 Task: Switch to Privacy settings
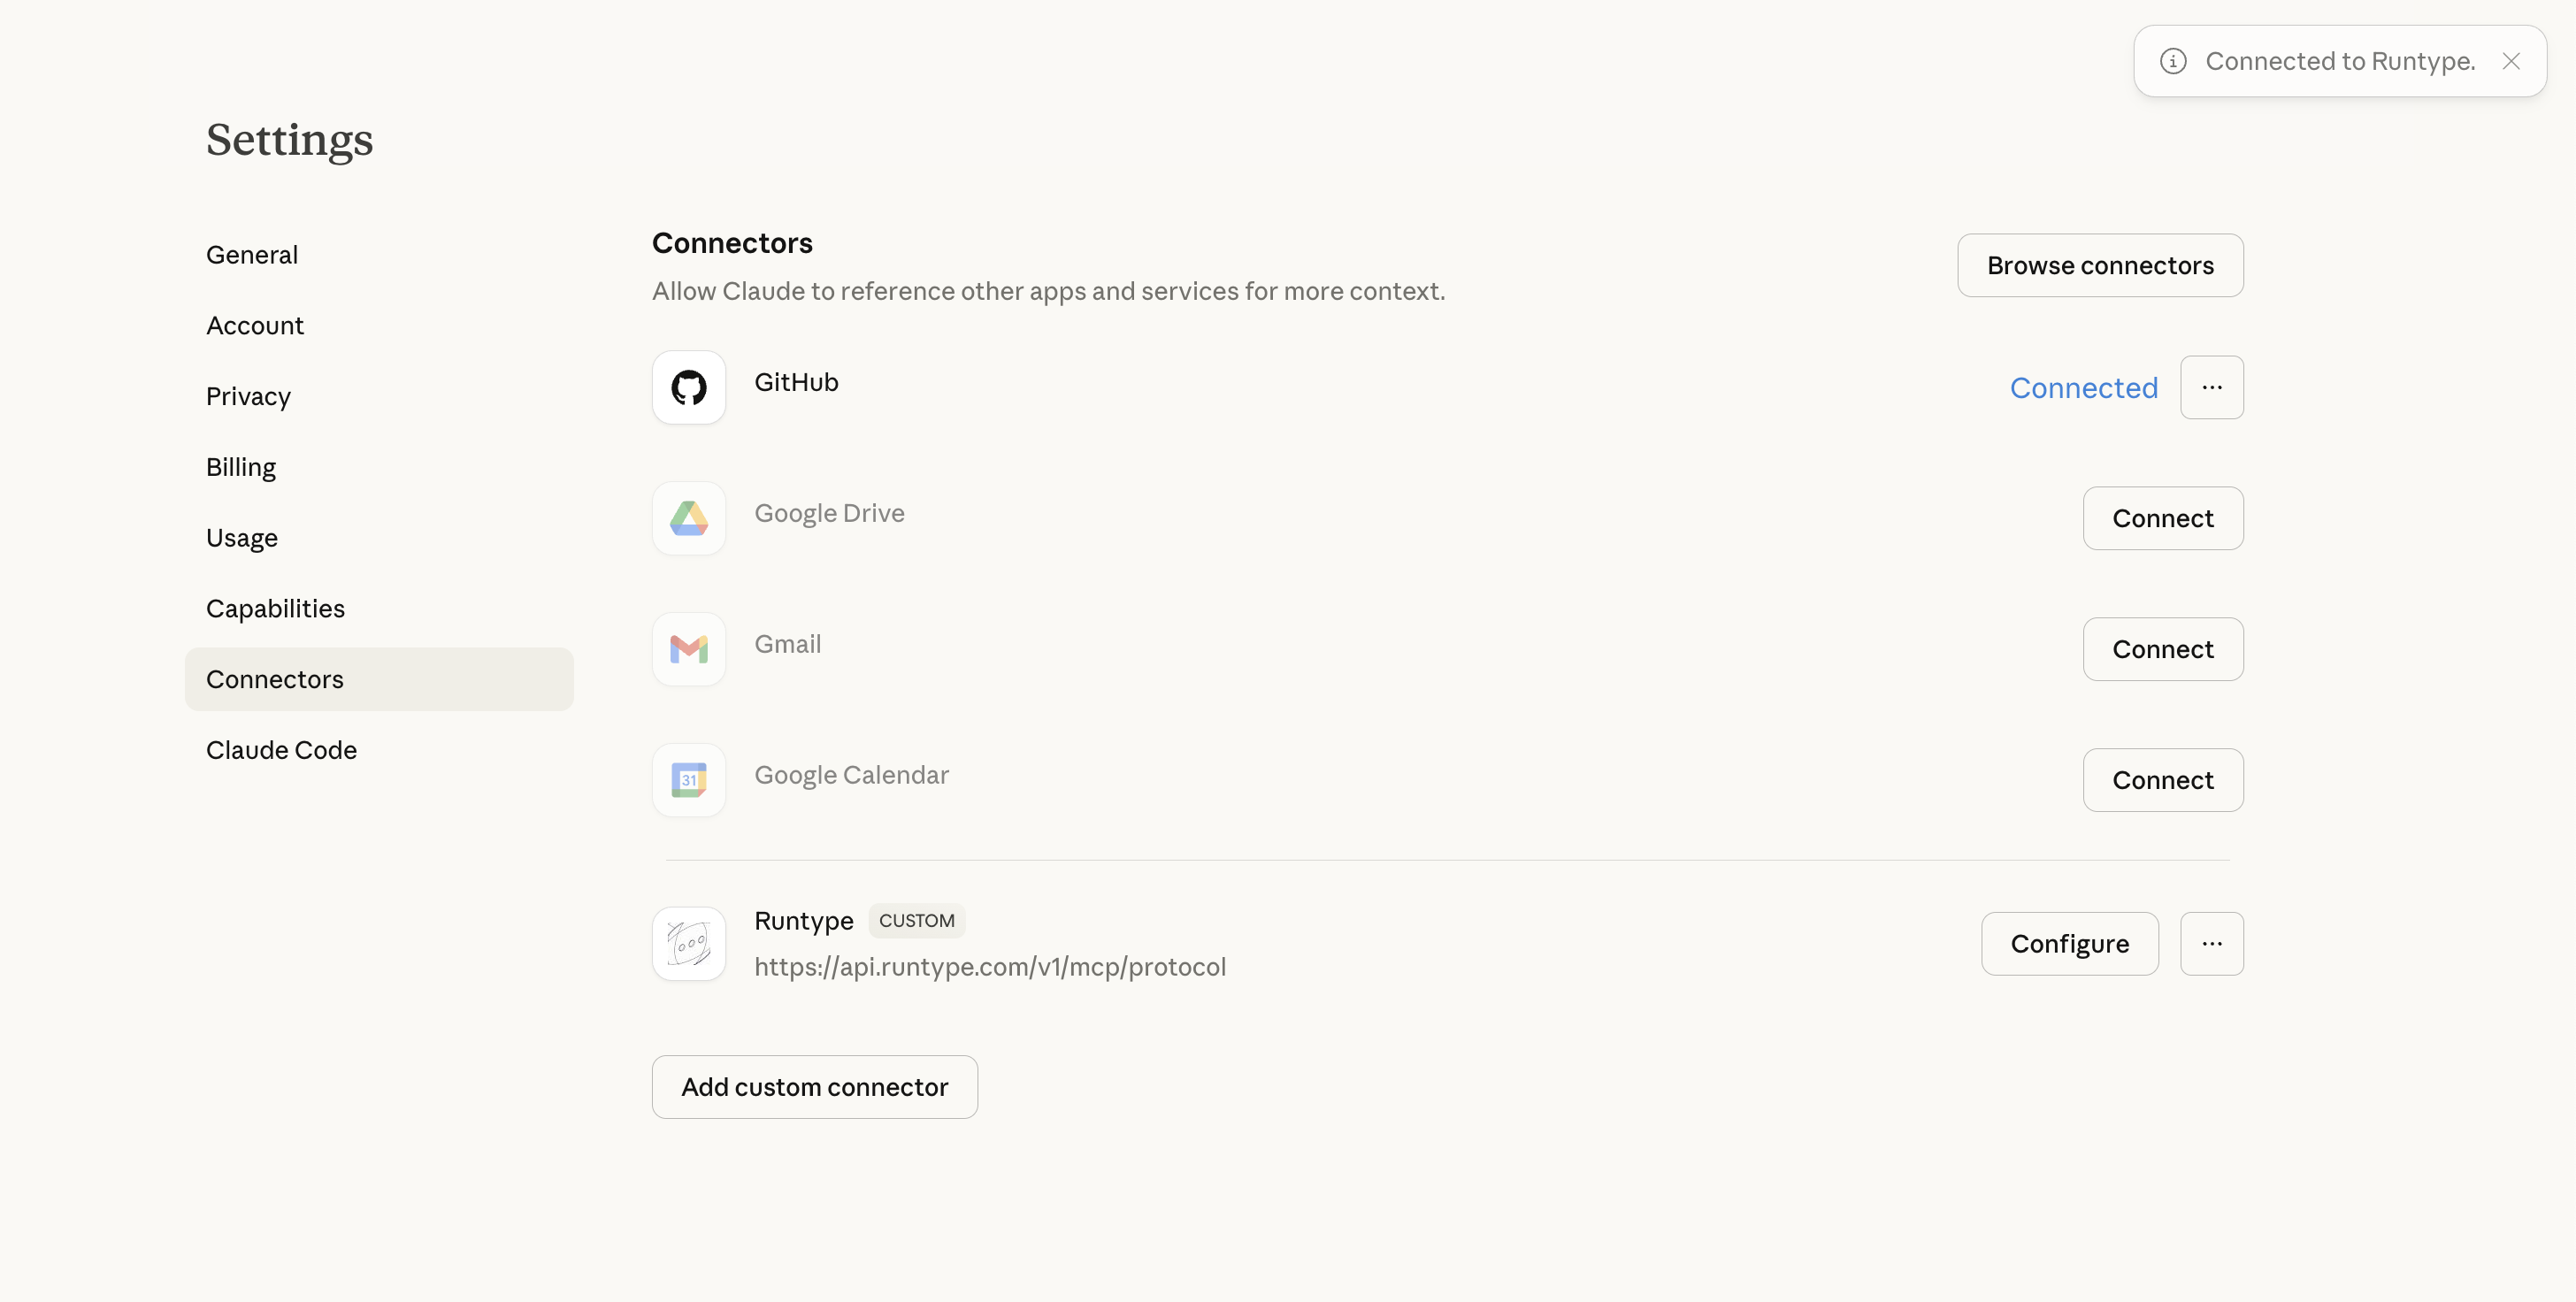pos(248,397)
